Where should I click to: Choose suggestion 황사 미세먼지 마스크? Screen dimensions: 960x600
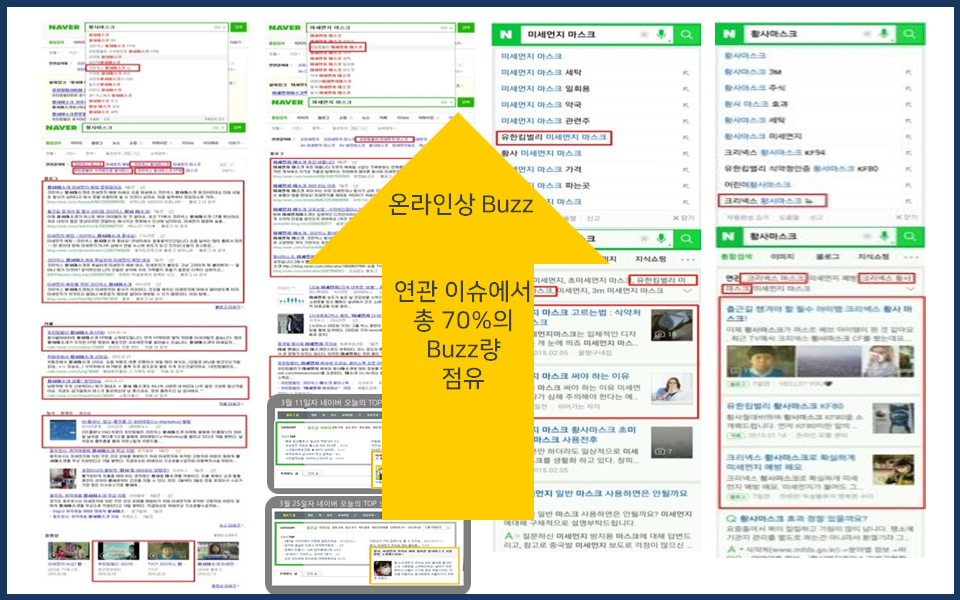(541, 153)
